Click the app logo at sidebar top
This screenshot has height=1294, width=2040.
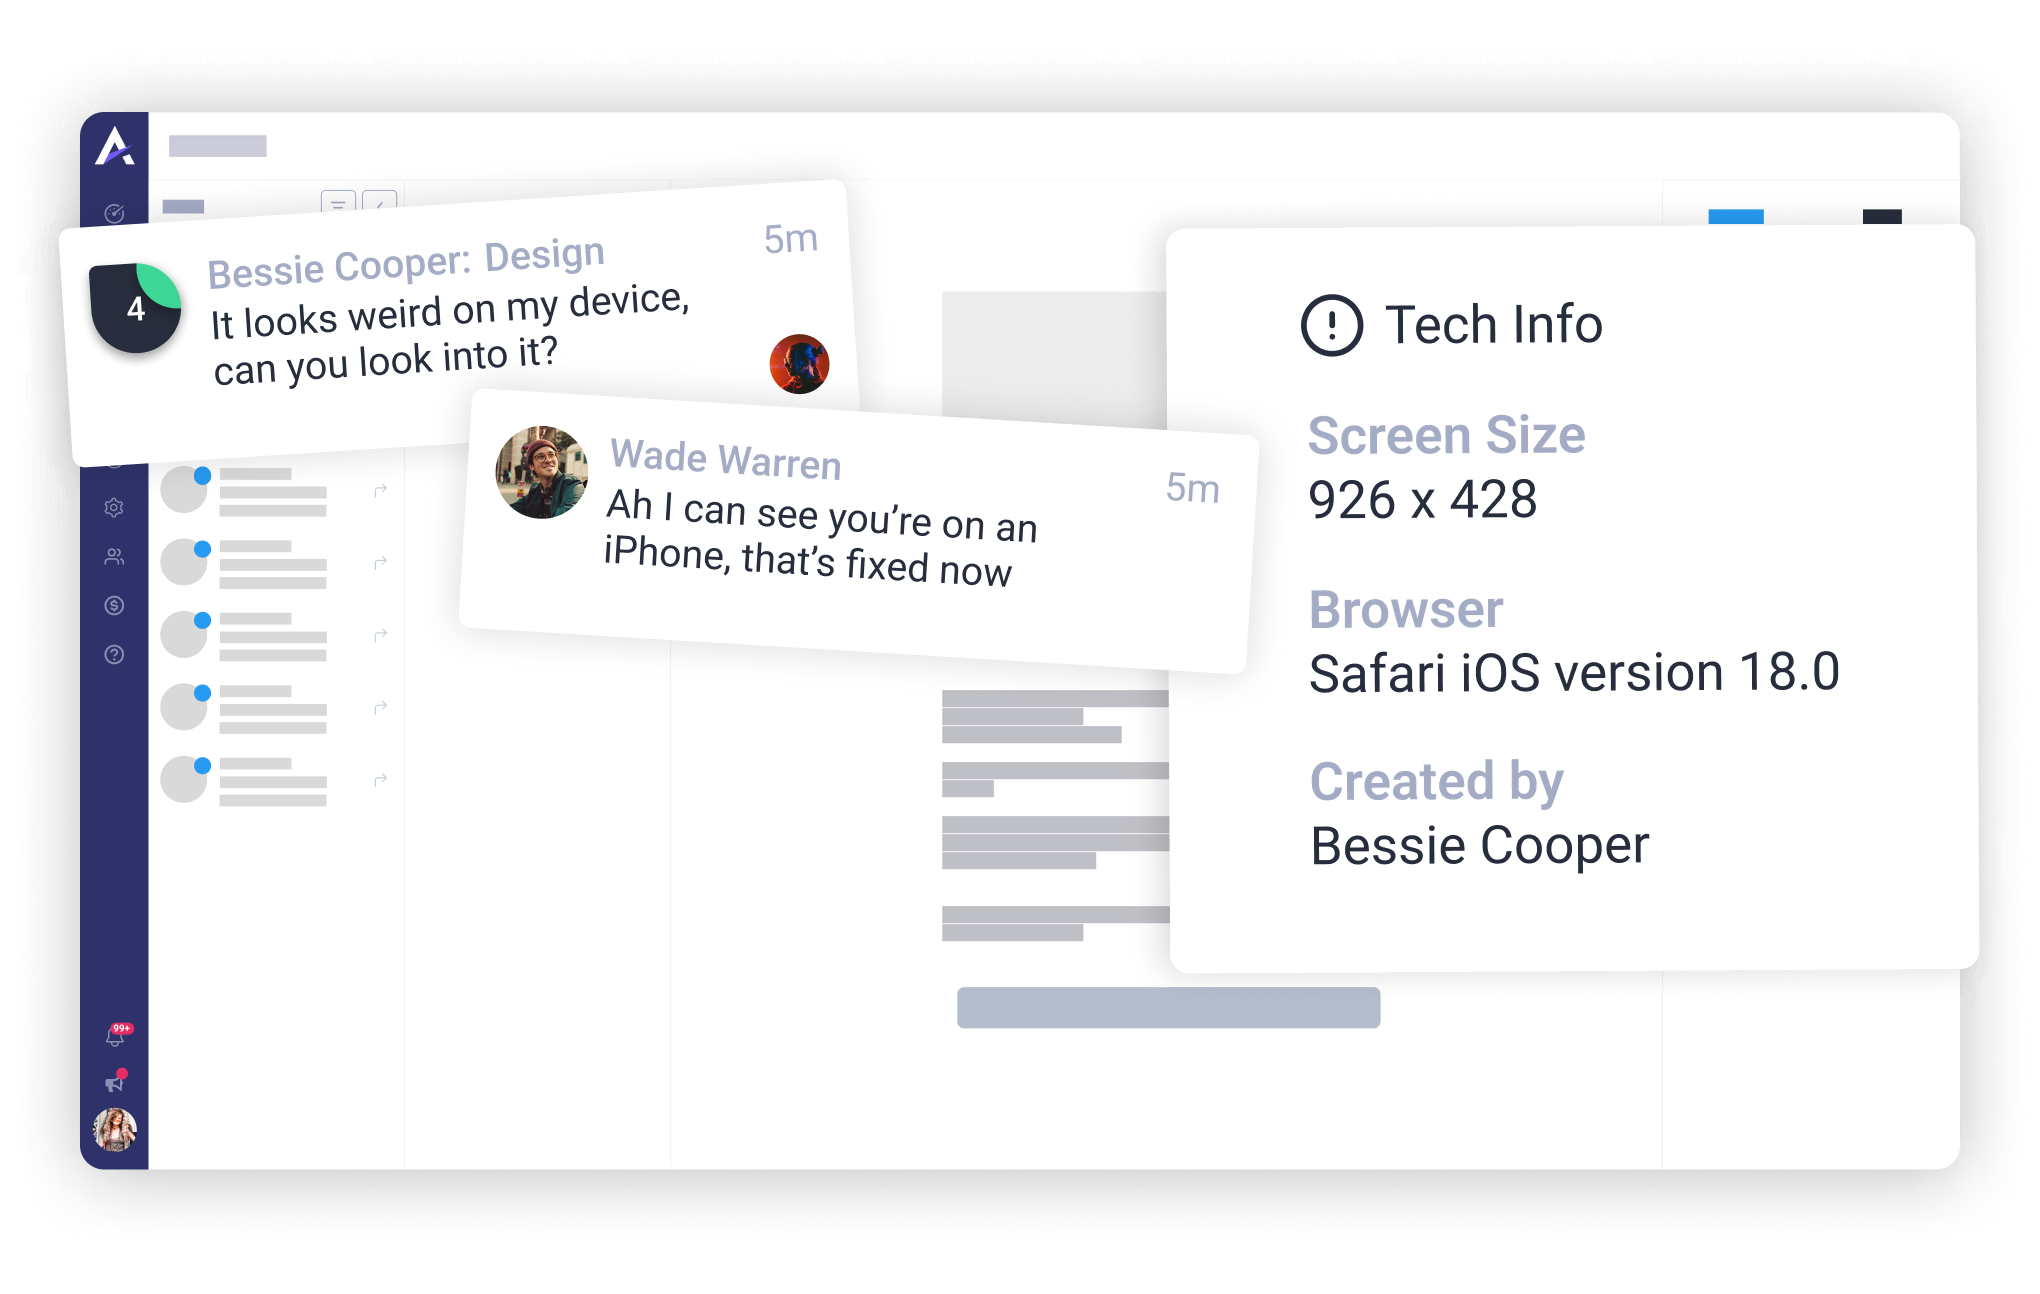pyautogui.click(x=115, y=146)
